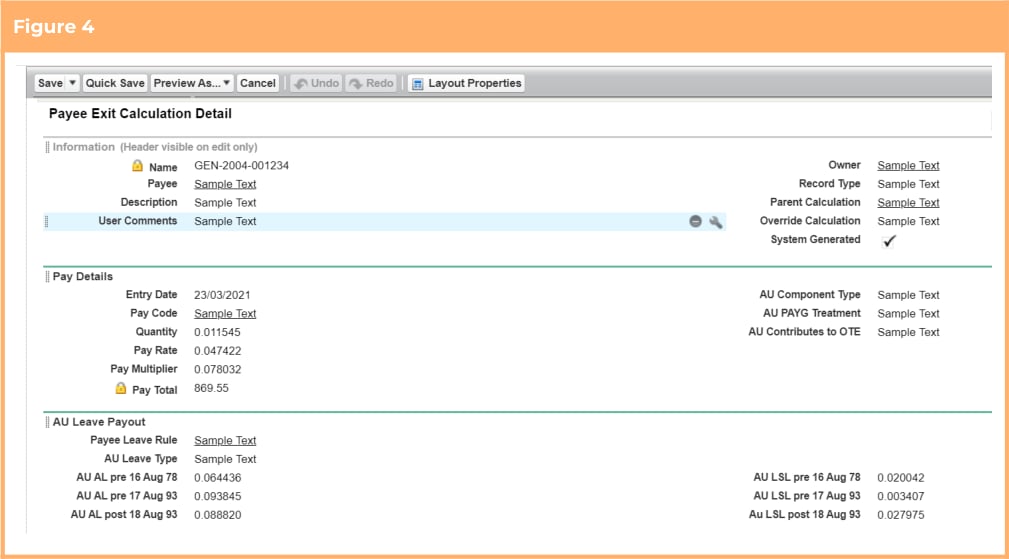Select the Information section header

pyautogui.click(x=154, y=147)
